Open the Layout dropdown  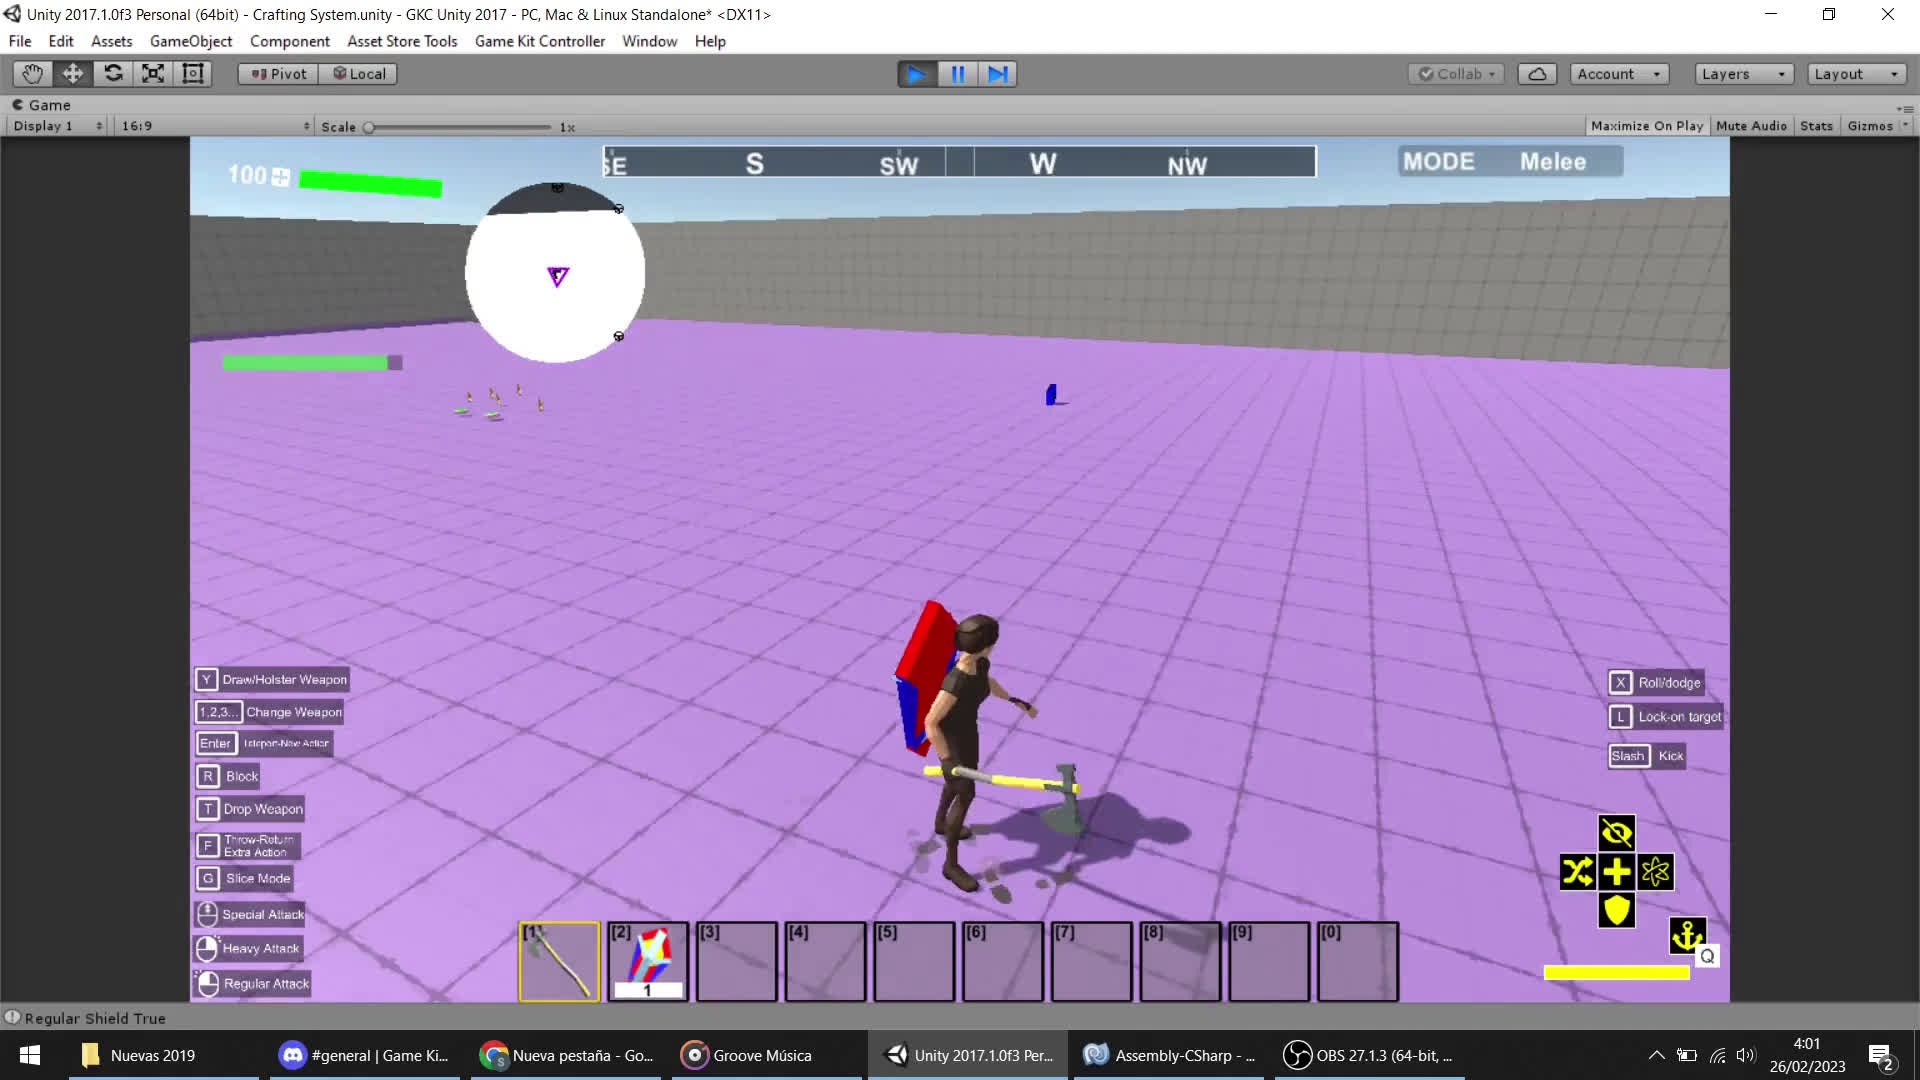[x=1856, y=73]
